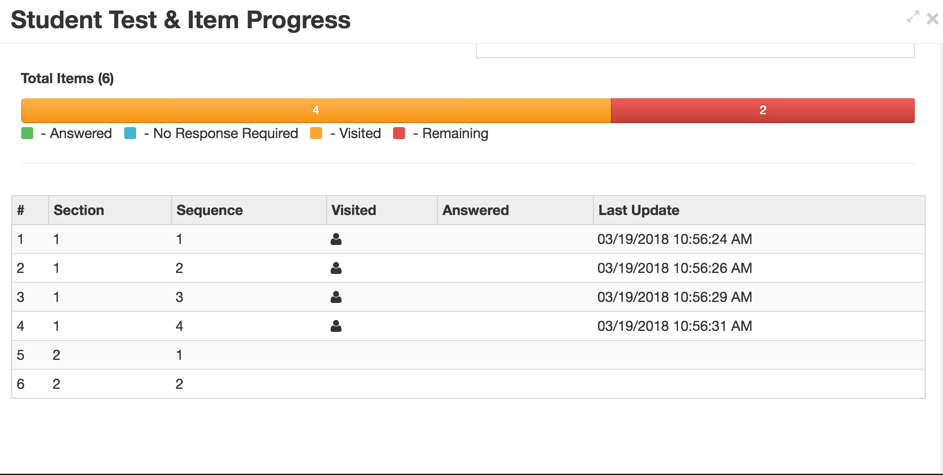This screenshot has height=475, width=943.
Task: Sort by the Section column header
Action: 79,210
